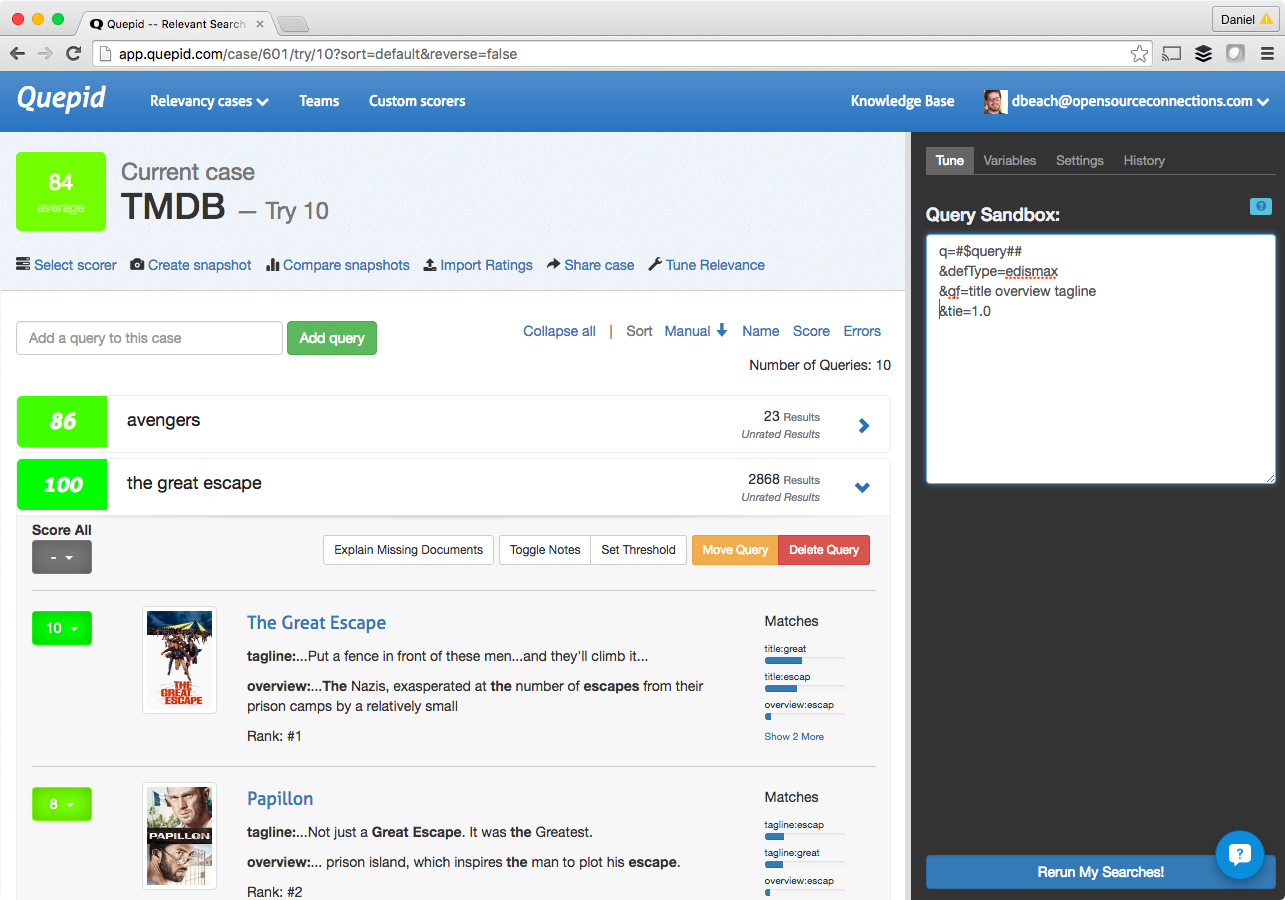Open the Knowledge Base link
This screenshot has height=900, width=1285.
902,101
